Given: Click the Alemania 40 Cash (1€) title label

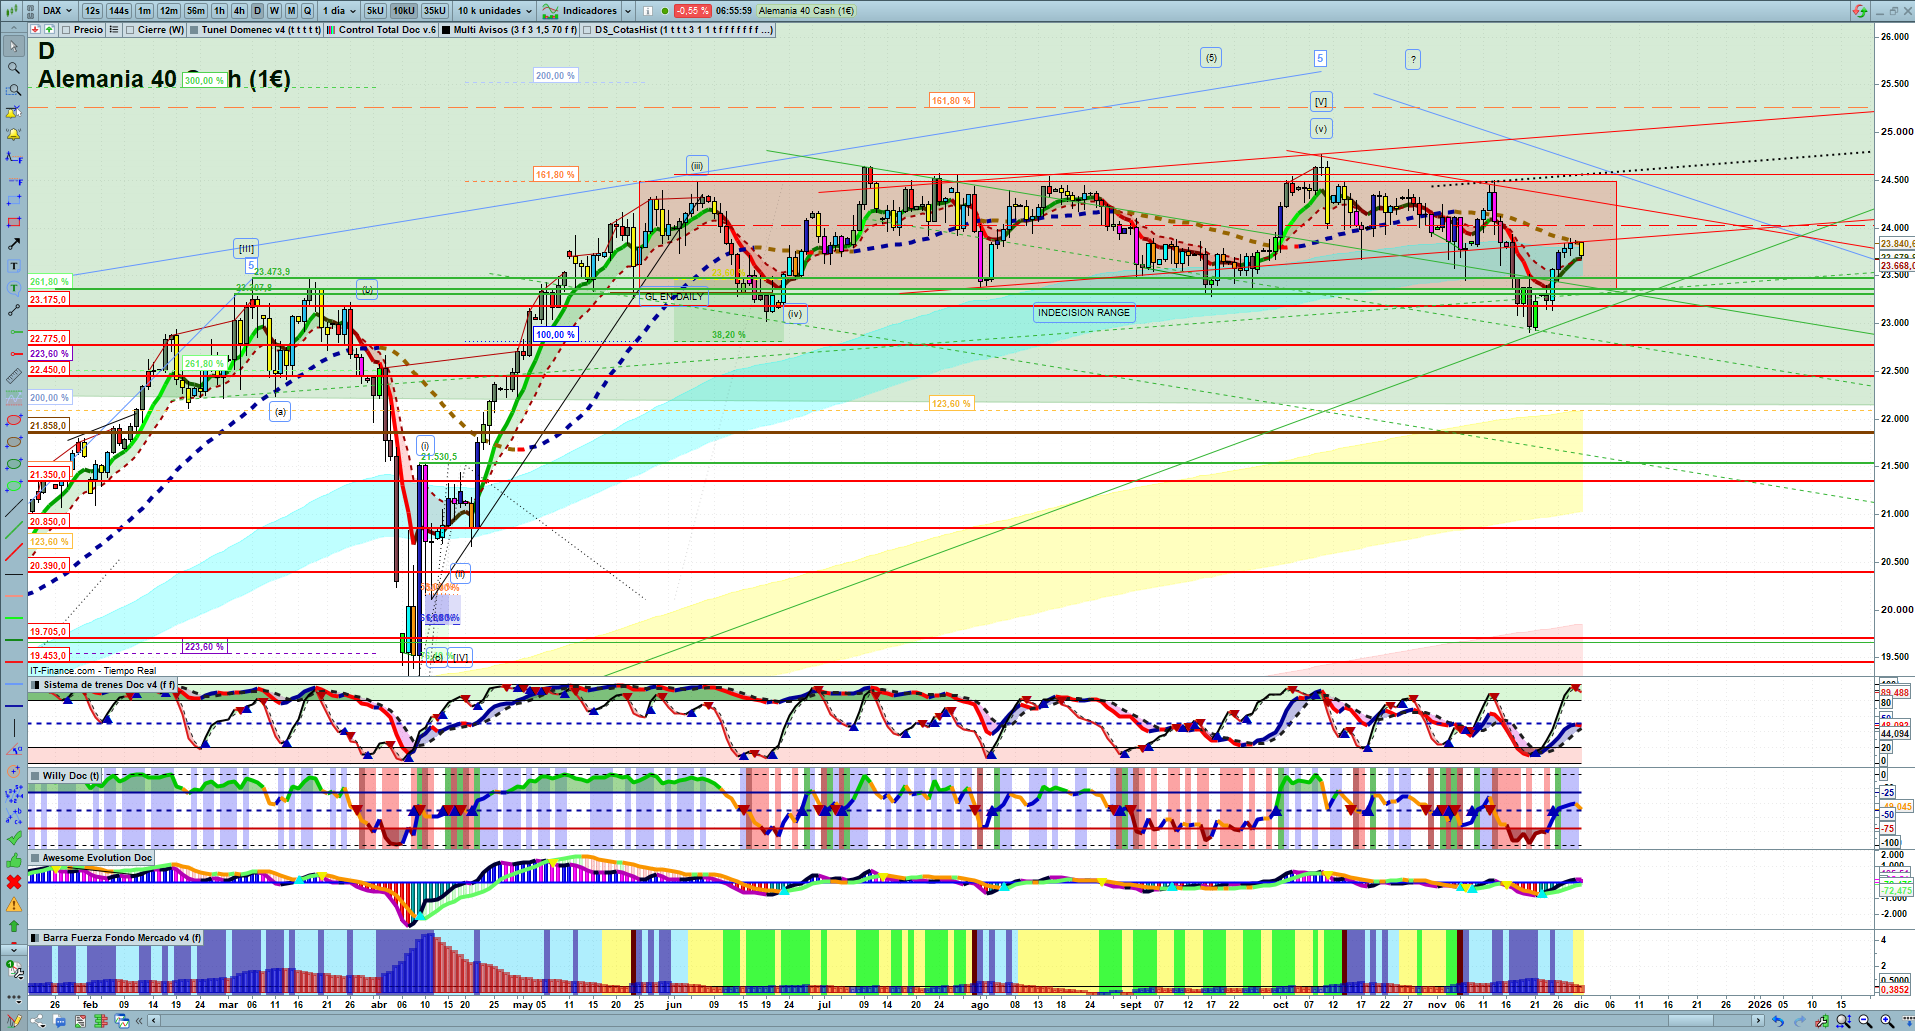Looking at the screenshot, I should (x=806, y=11).
